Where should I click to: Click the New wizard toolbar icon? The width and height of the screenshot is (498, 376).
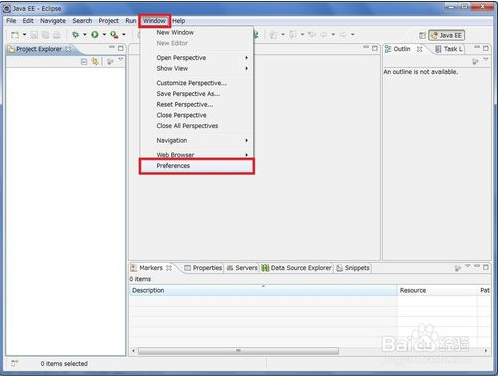[x=15, y=35]
